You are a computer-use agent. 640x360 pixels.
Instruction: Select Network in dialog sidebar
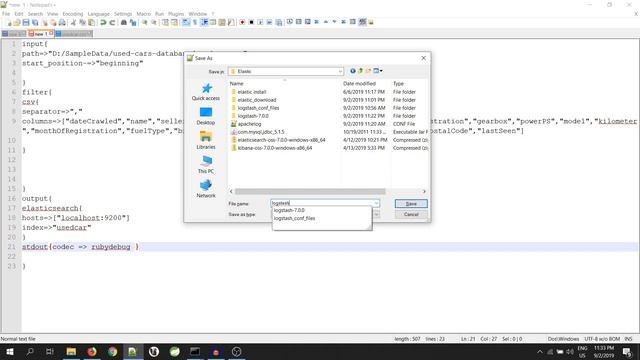tap(206, 189)
